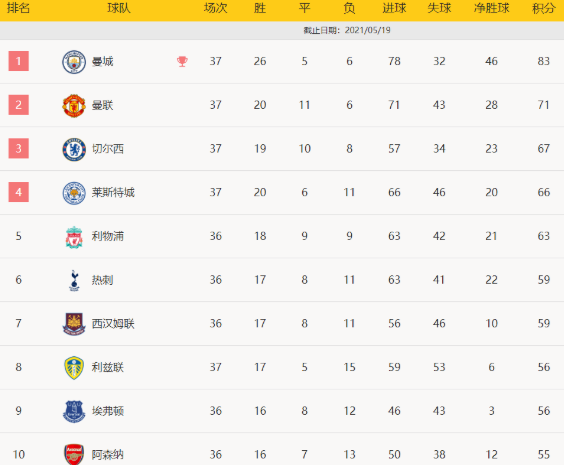This screenshot has height=465, width=564.
Task: Open the Leeds United badge
Action: (74, 368)
